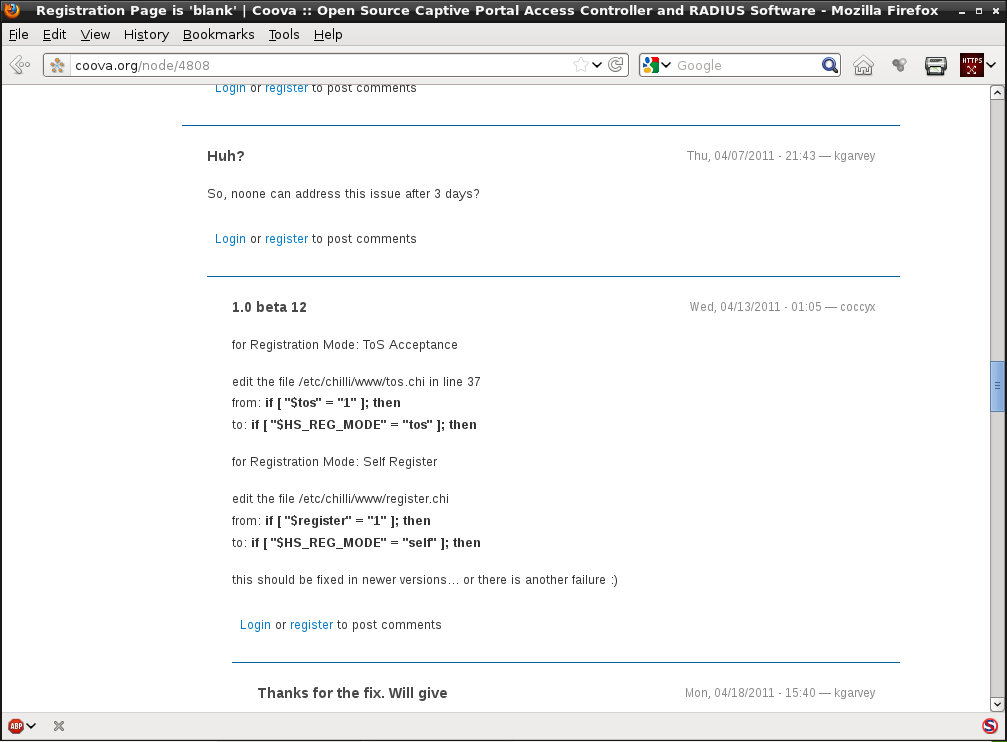Open the search engine chooser dropdown
Viewport: 1007px width, 742px height.
[666, 65]
